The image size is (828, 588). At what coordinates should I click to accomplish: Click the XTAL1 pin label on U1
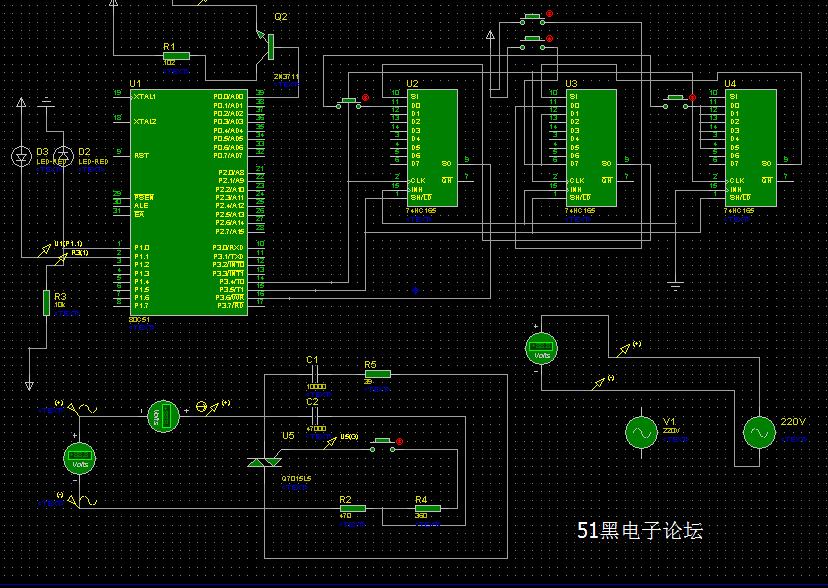coord(145,97)
